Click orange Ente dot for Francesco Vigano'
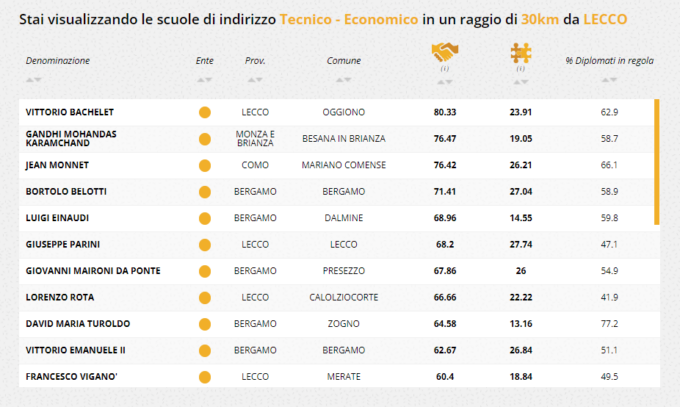This screenshot has width=680, height=407. coord(205,376)
